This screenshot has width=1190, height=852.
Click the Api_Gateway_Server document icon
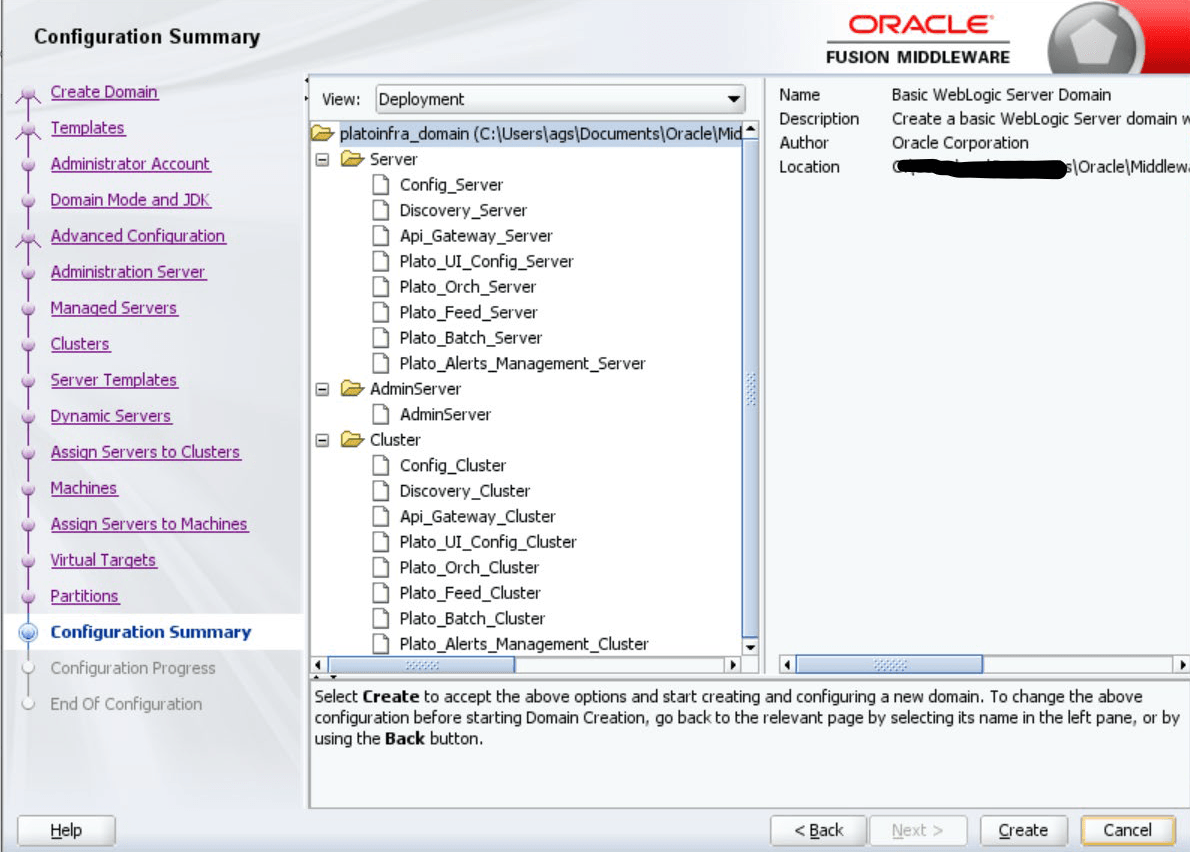tap(381, 235)
